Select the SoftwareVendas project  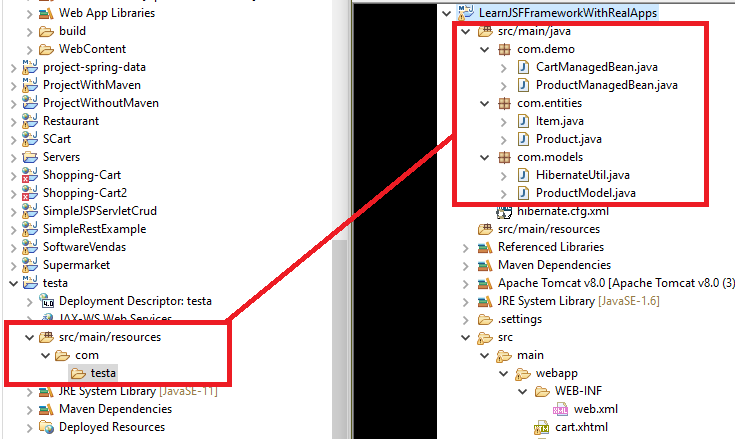(x=84, y=247)
